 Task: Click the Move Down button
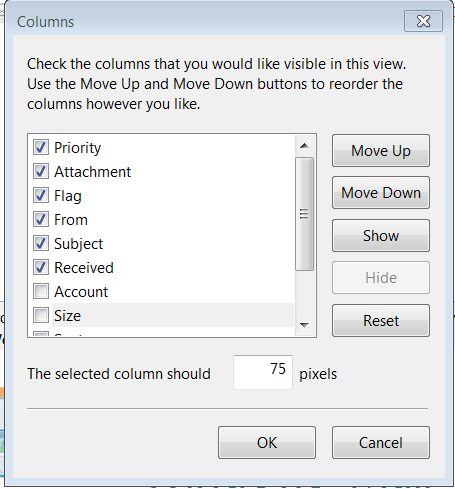point(381,193)
